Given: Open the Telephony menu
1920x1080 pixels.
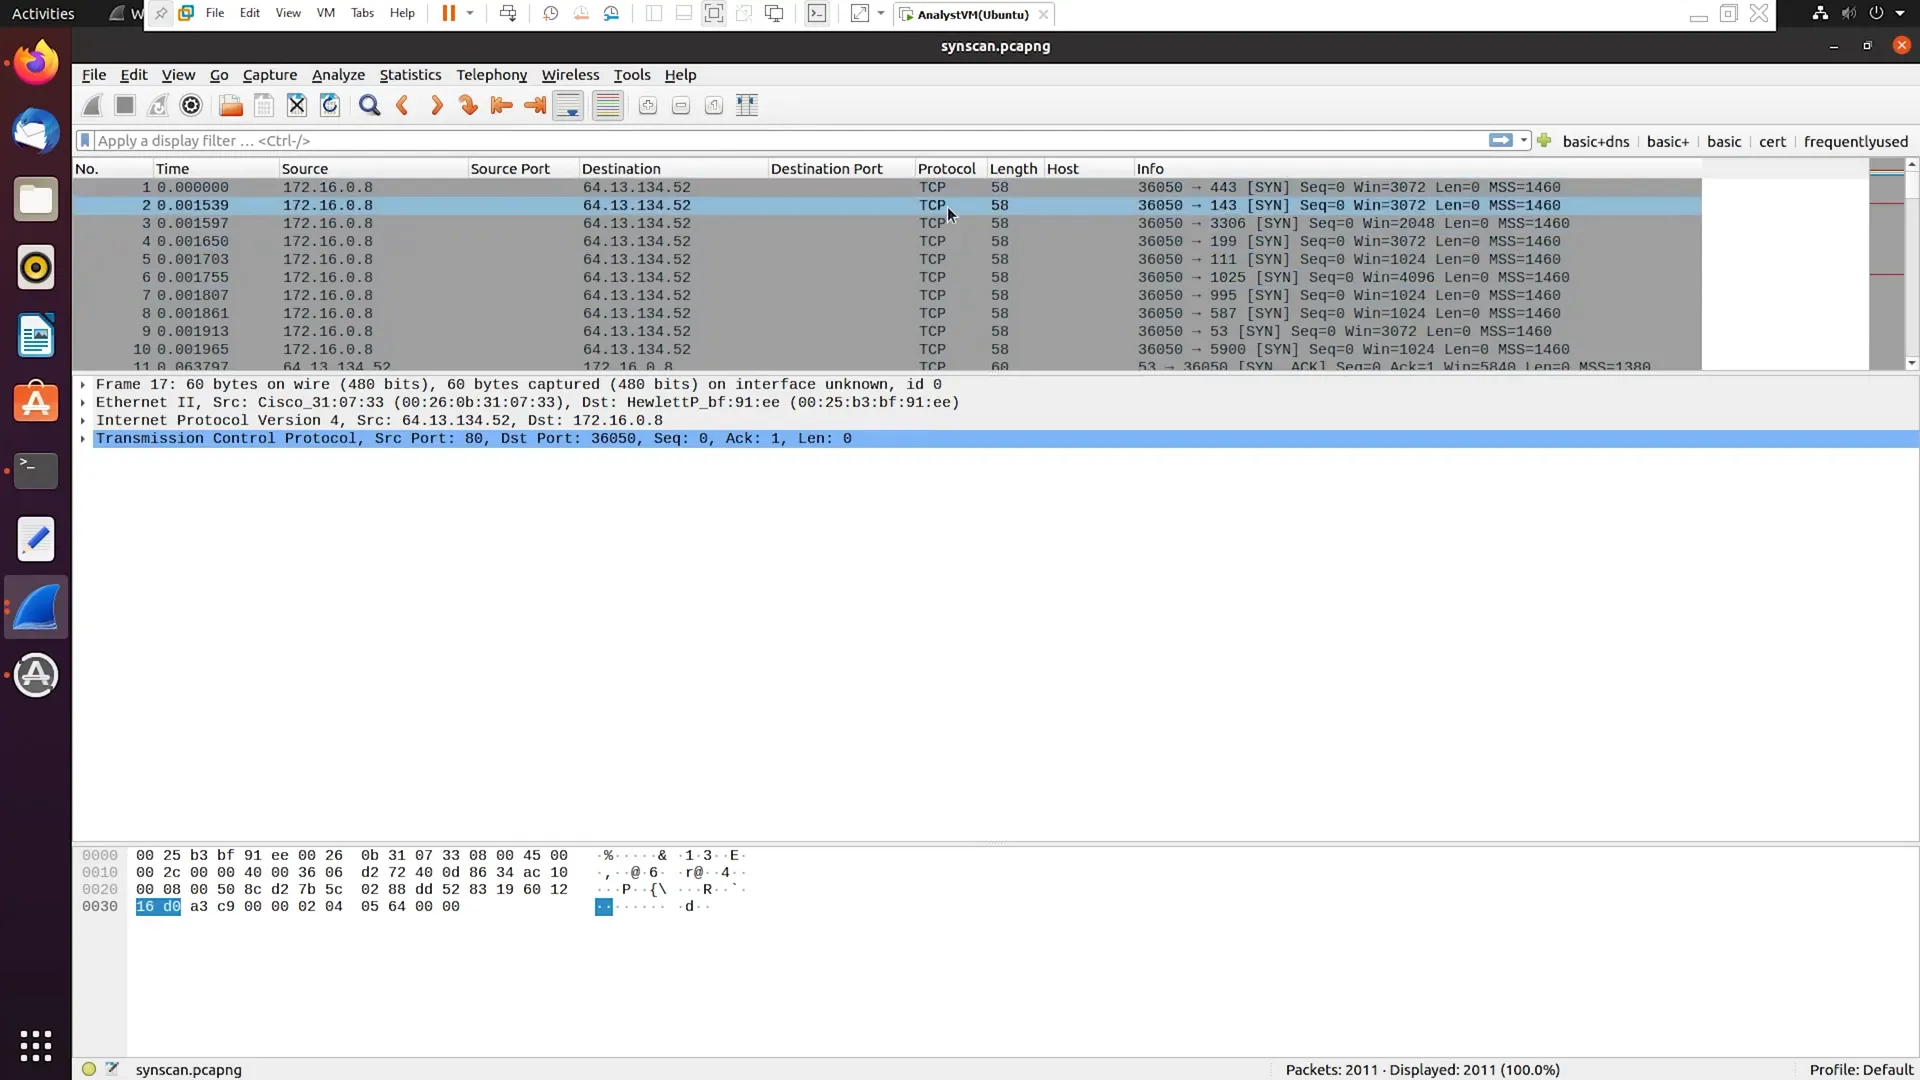Looking at the screenshot, I should pos(491,75).
